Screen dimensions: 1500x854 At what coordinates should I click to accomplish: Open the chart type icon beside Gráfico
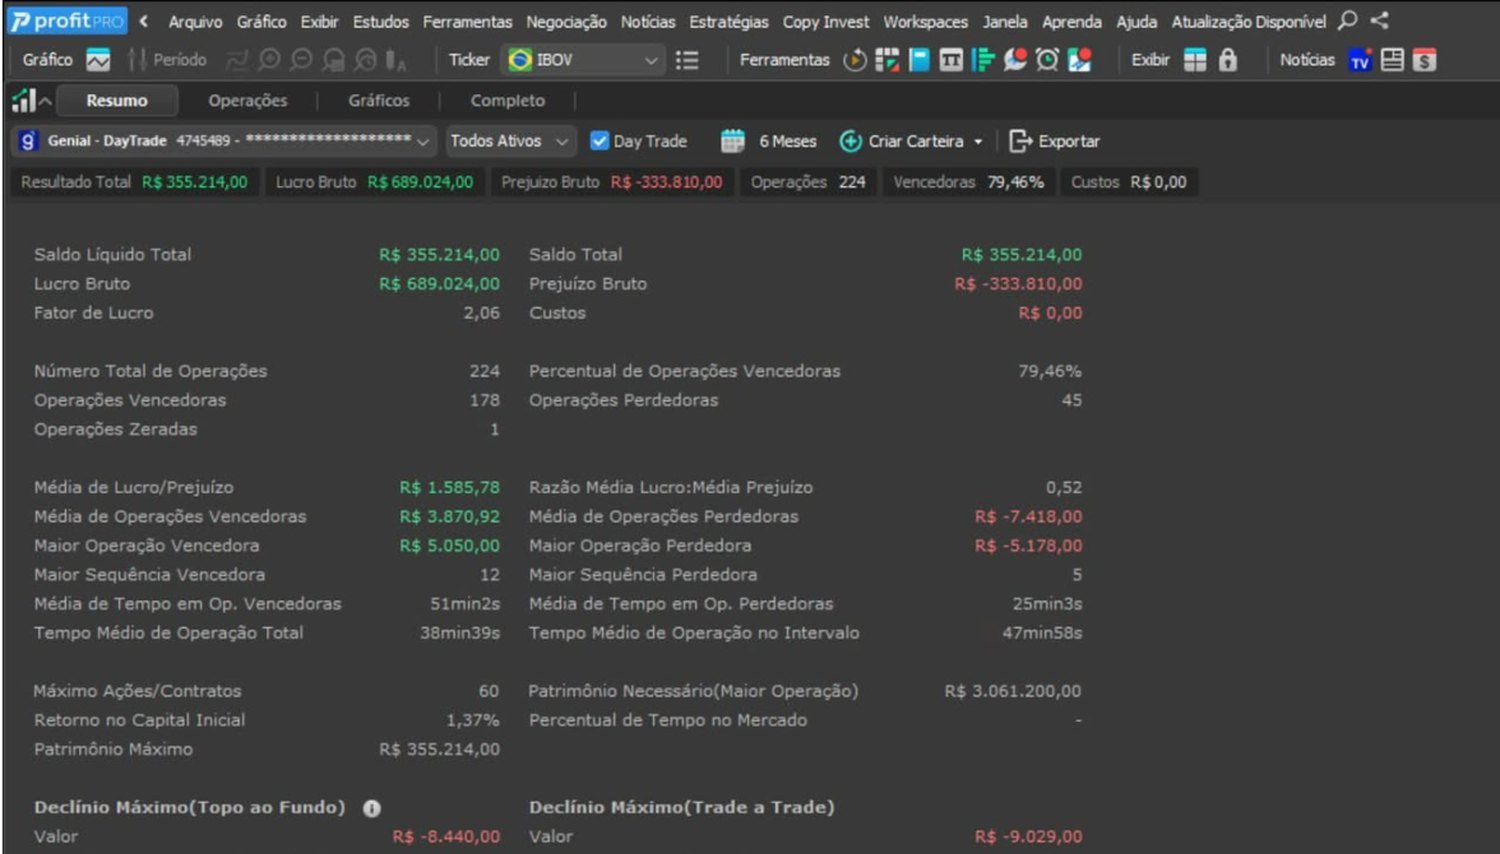pos(98,60)
